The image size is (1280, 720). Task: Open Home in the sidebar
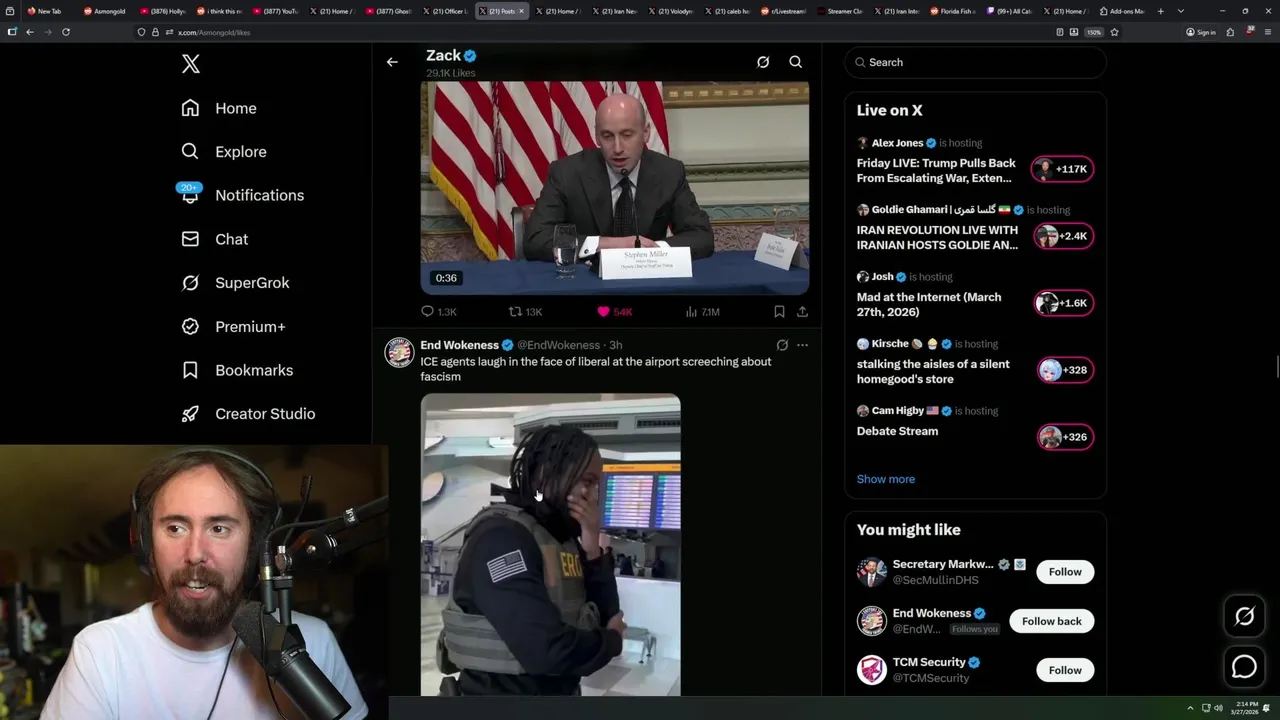pyautogui.click(x=219, y=108)
